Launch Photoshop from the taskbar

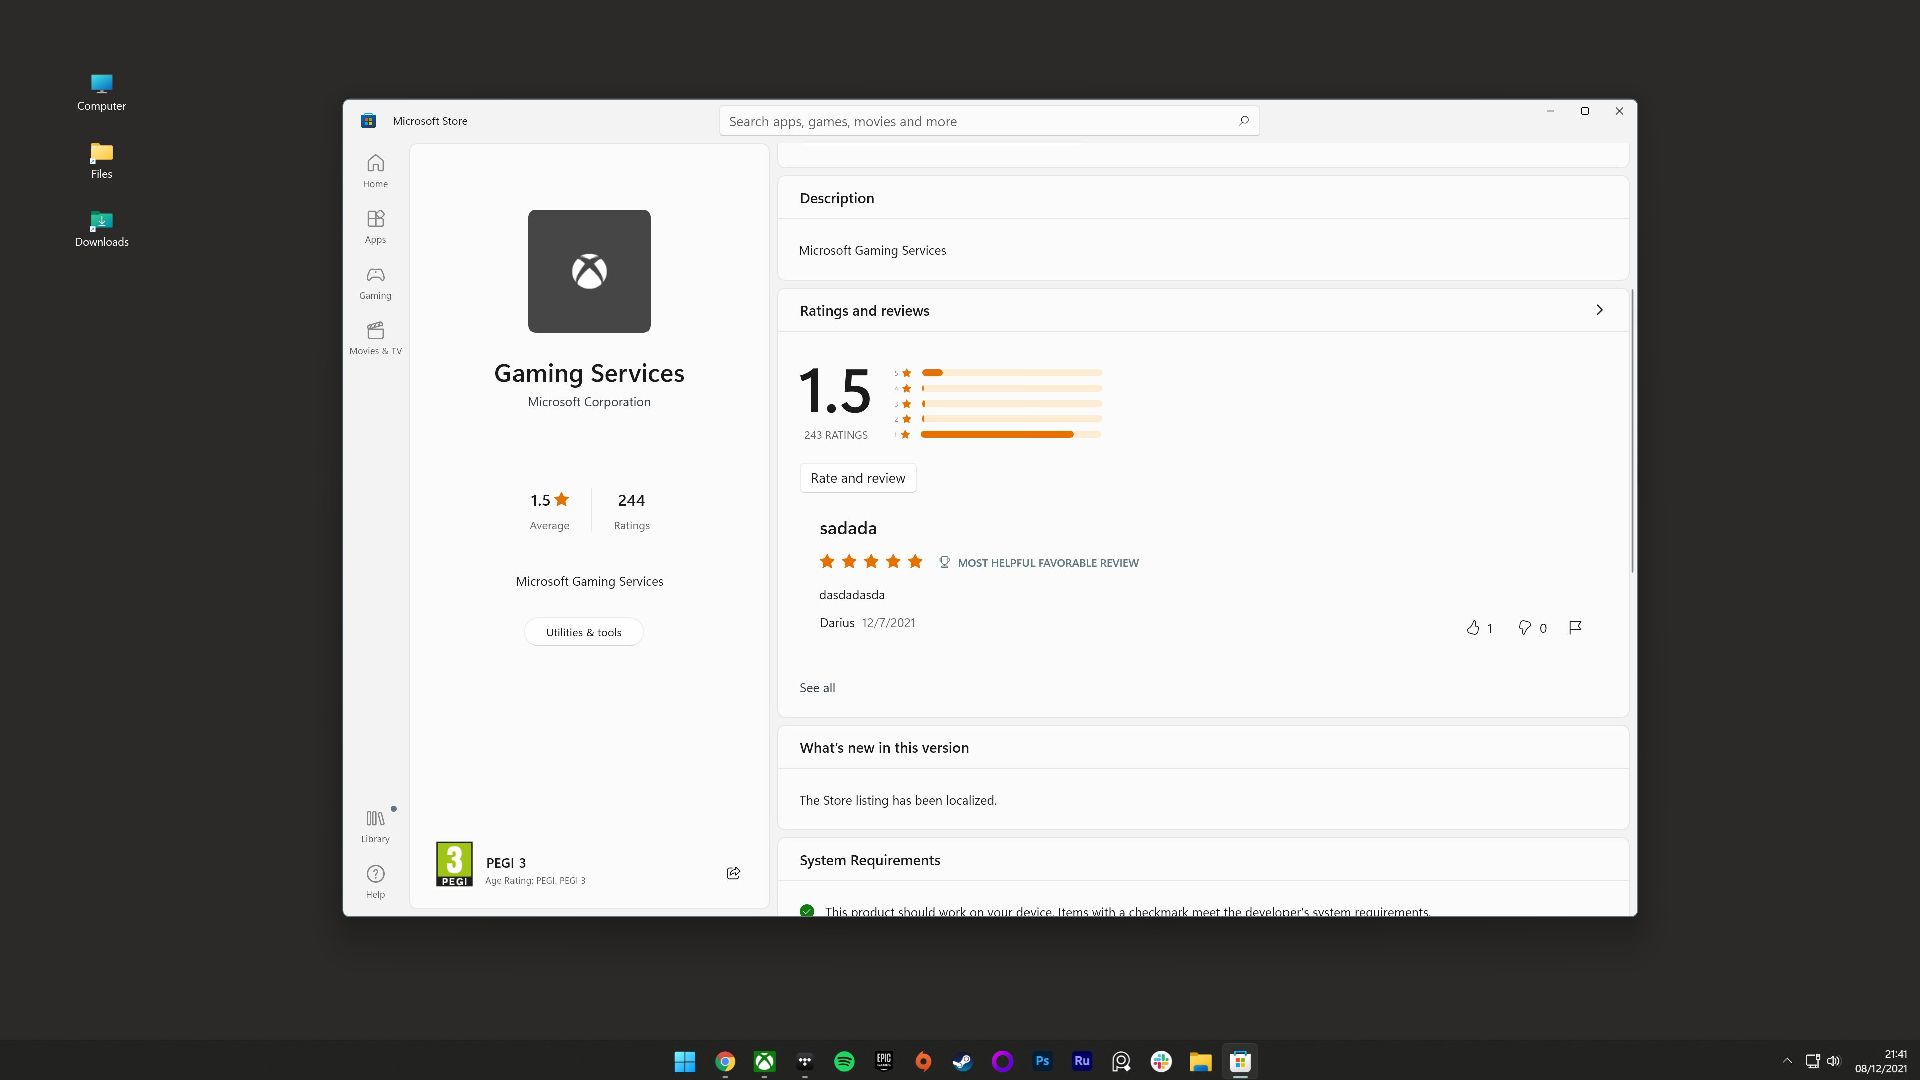pyautogui.click(x=1042, y=1061)
